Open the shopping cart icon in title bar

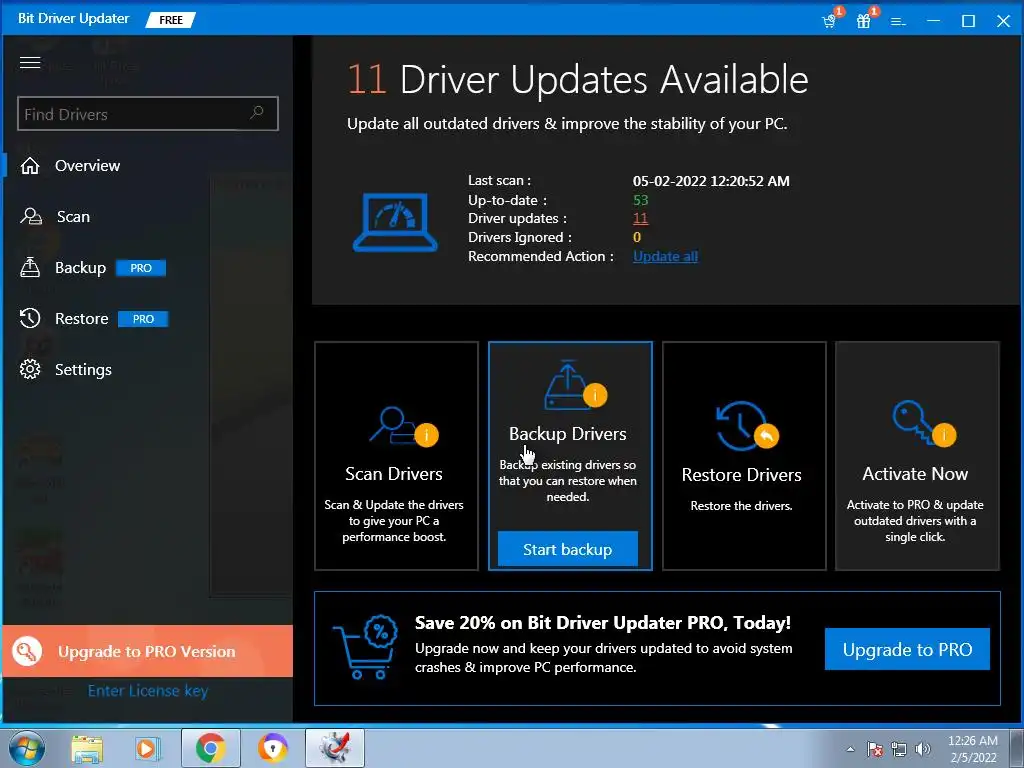point(829,21)
